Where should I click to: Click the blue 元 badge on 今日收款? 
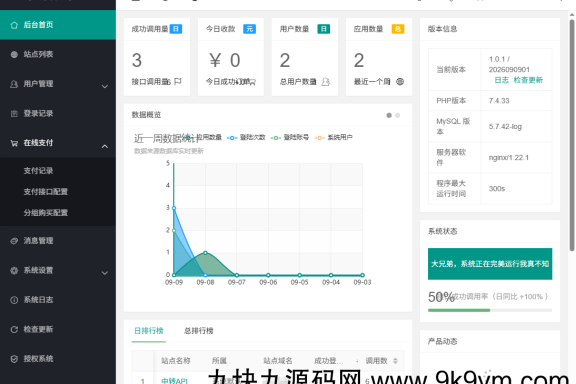click(249, 29)
